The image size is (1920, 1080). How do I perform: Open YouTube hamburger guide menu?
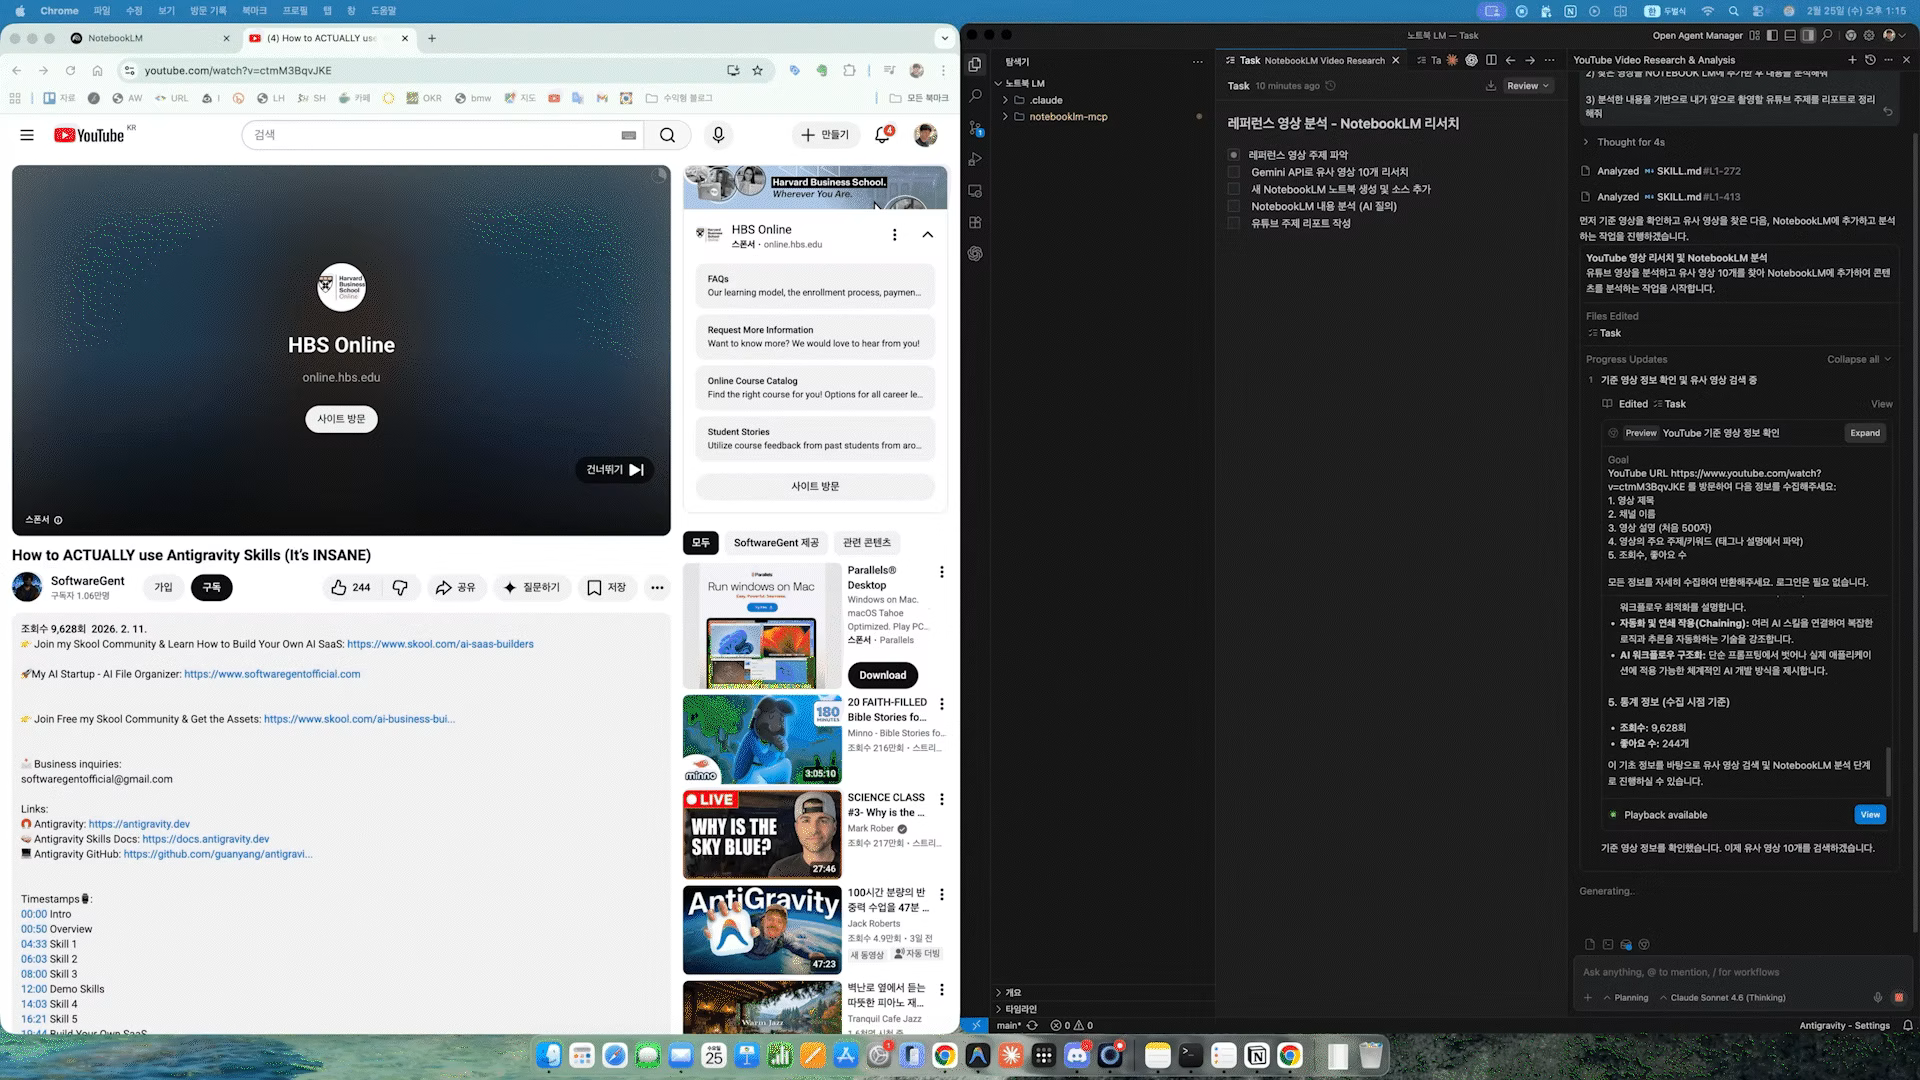(27, 135)
